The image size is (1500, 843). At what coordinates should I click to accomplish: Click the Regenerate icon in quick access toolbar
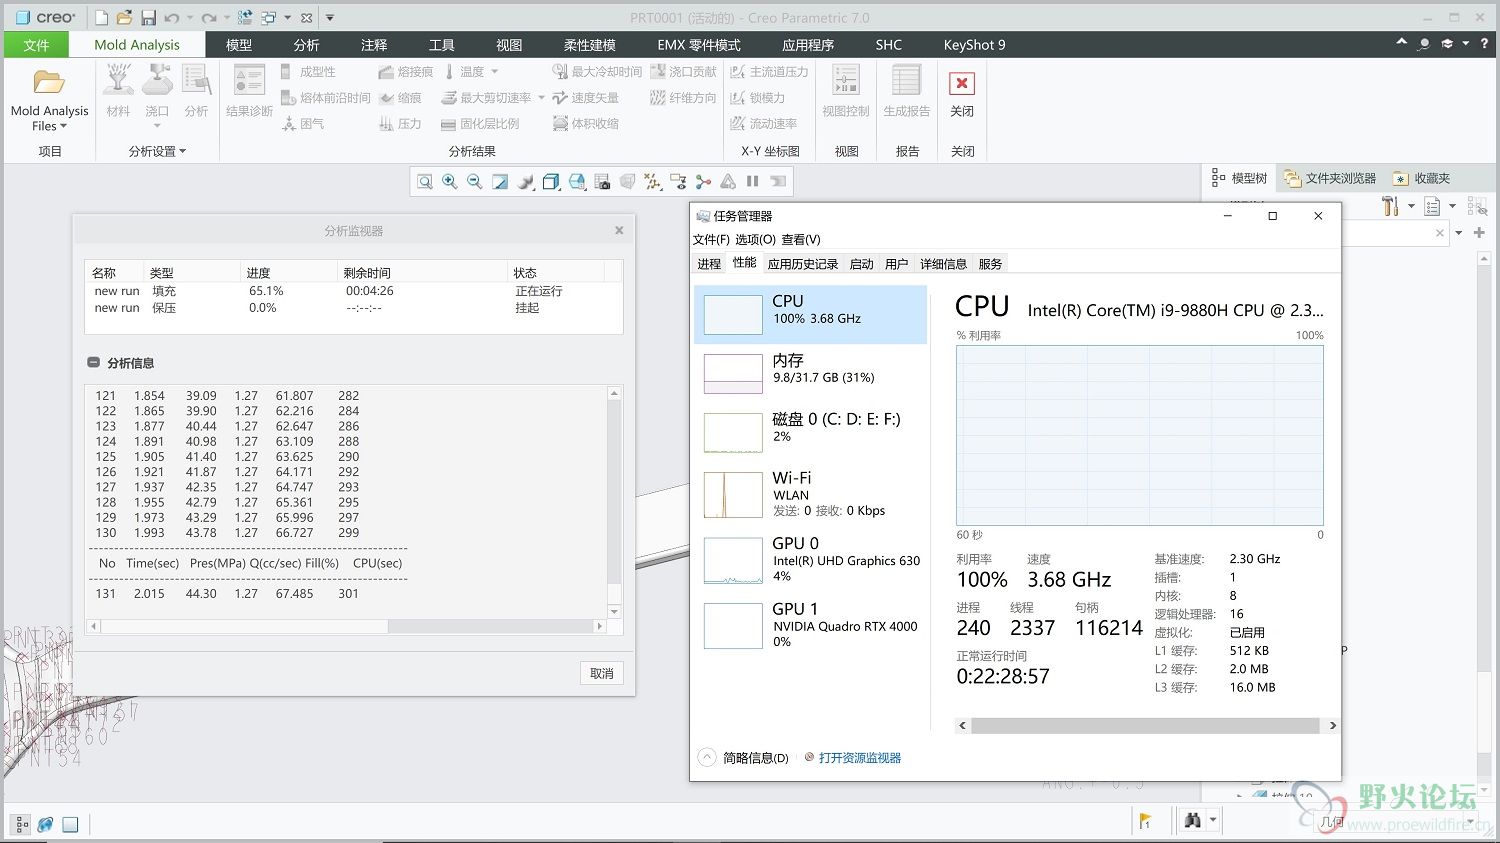point(246,18)
